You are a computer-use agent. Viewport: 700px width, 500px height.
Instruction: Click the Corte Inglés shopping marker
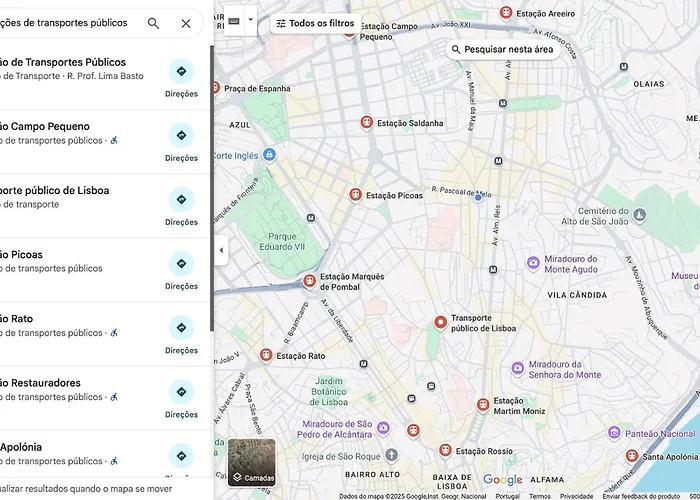click(x=269, y=155)
